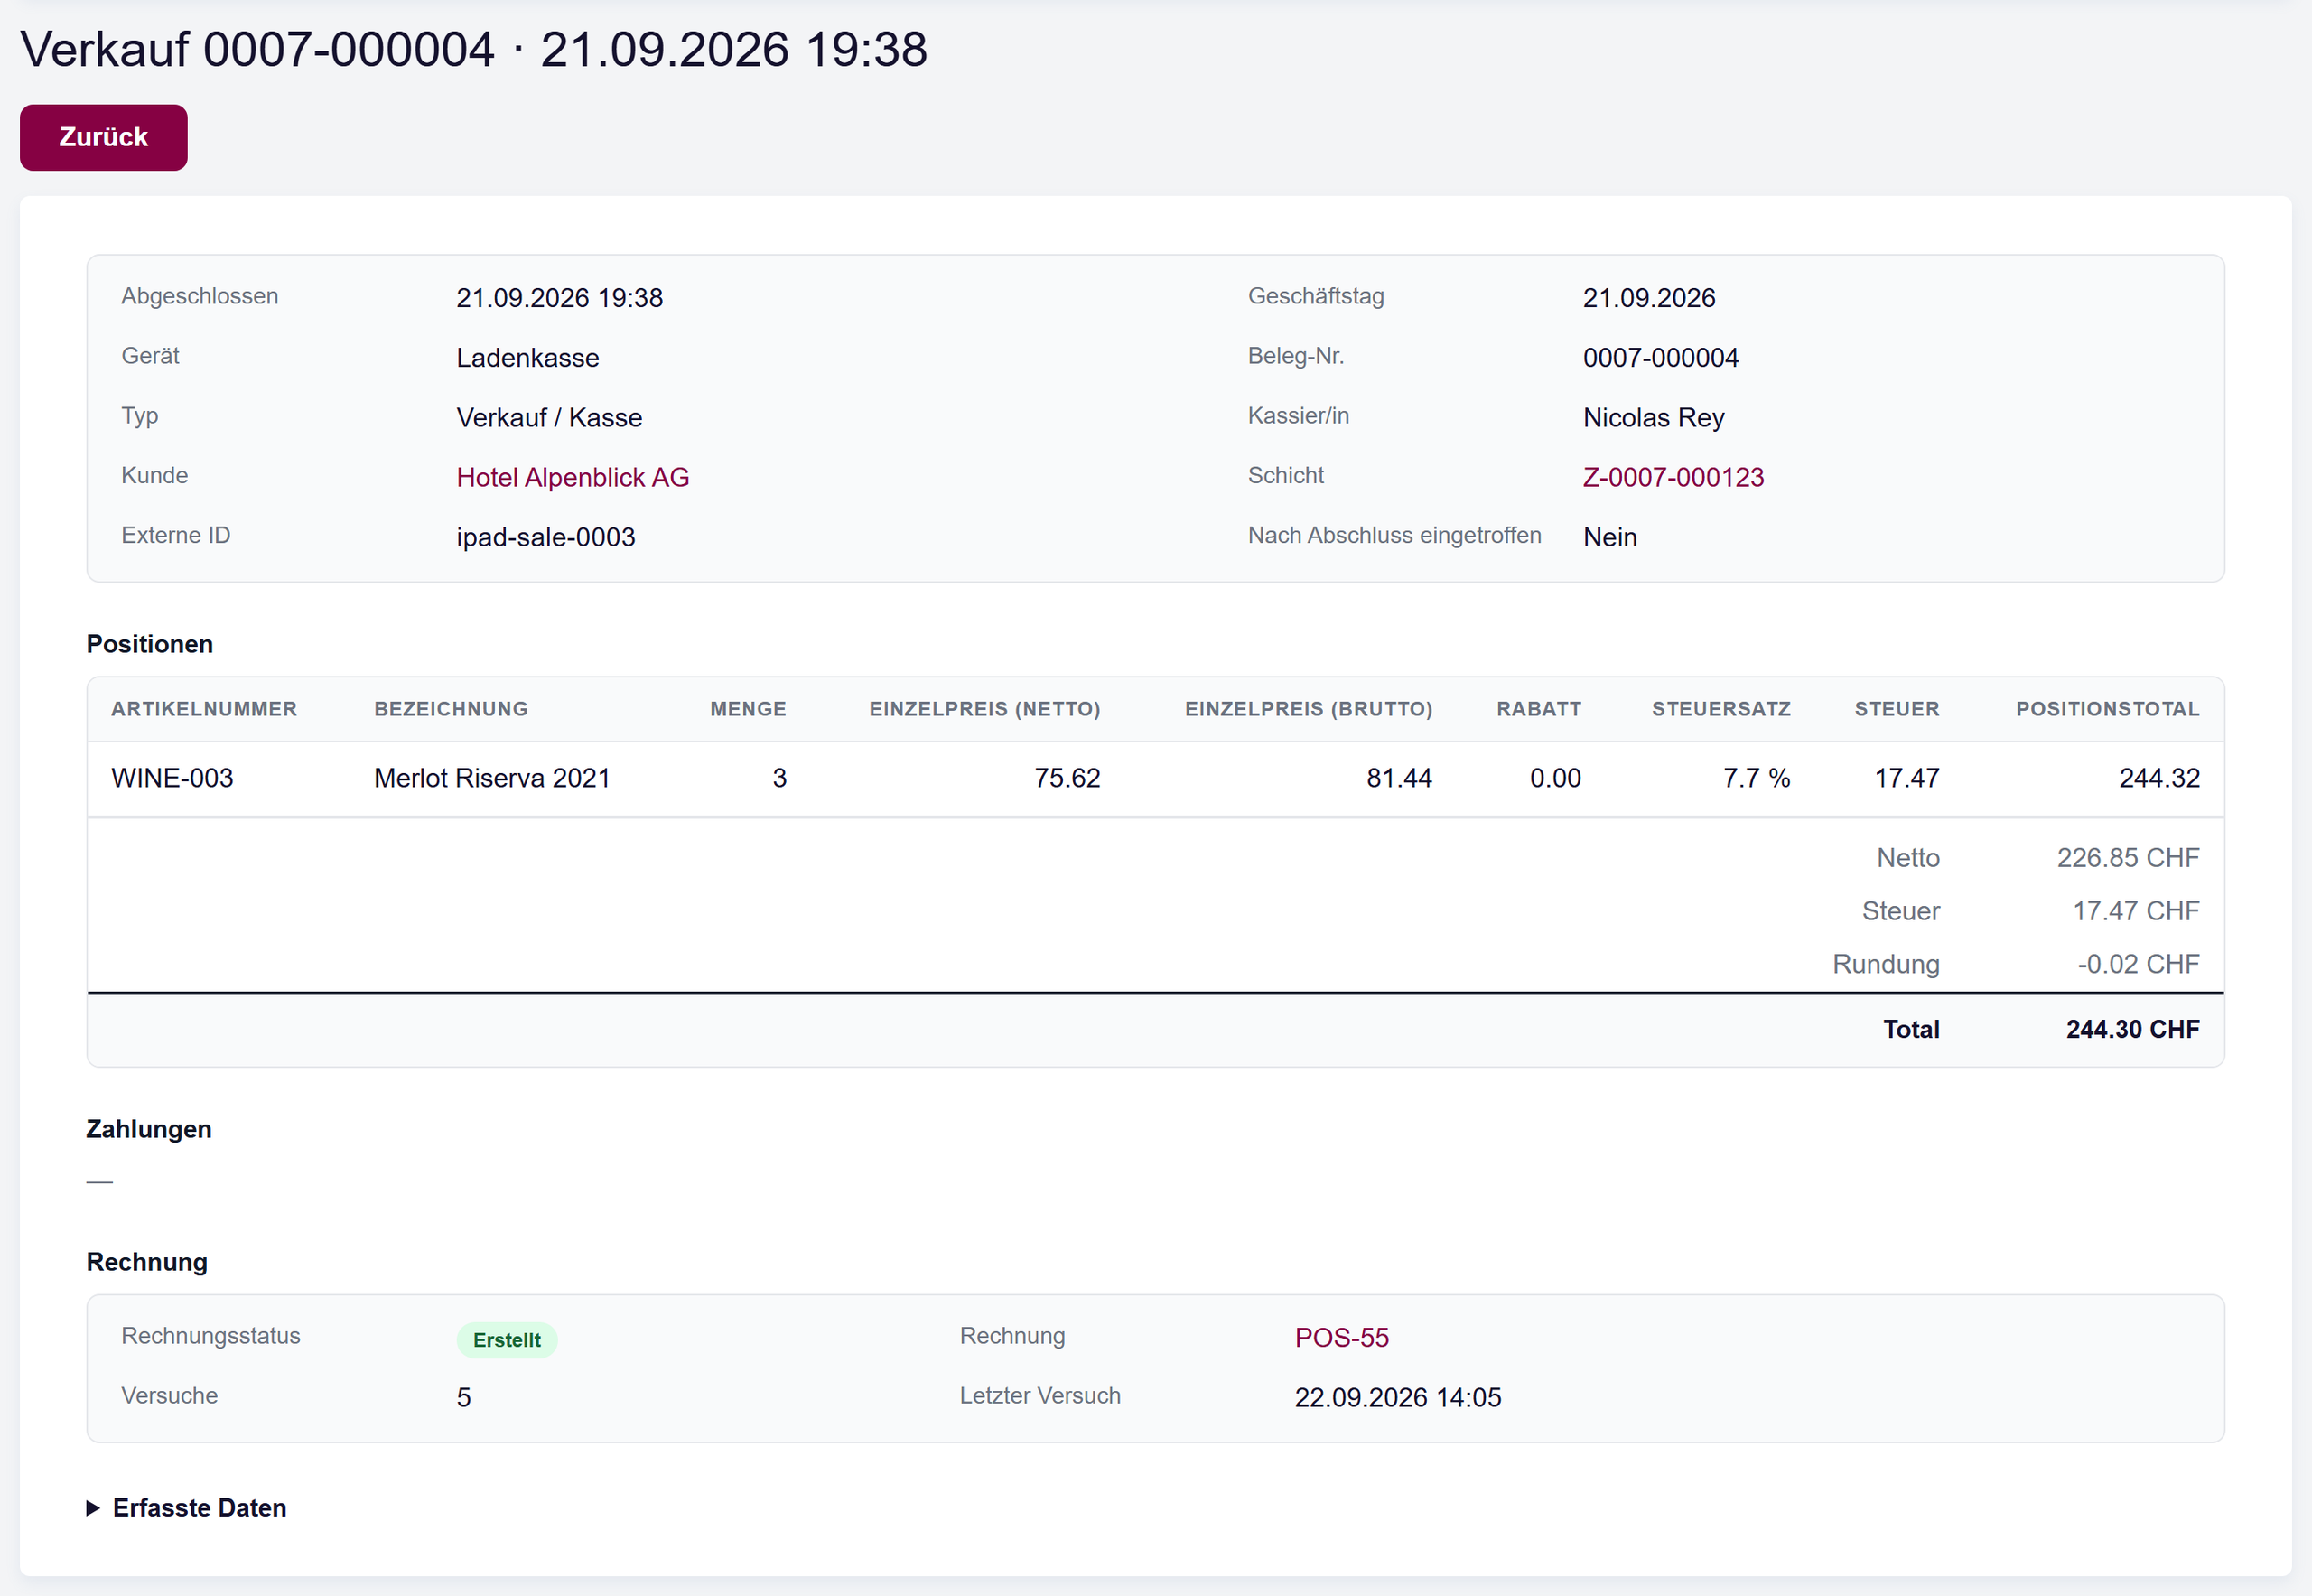Click the Zurück button
Screen dimensions: 2312x1596
tap(103, 137)
